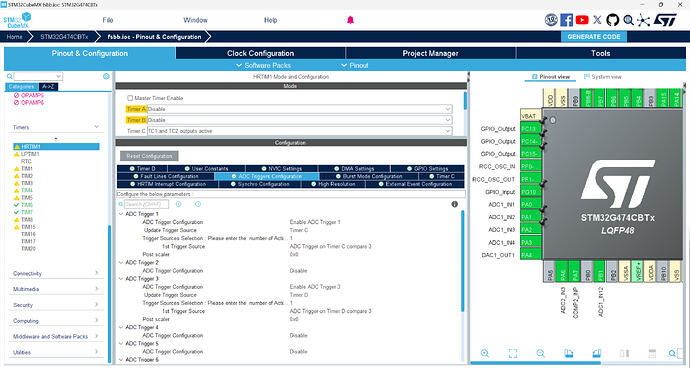Viewport: 690px width, 368px height.
Task: Open the NVIC Settings tab
Action: click(x=282, y=169)
